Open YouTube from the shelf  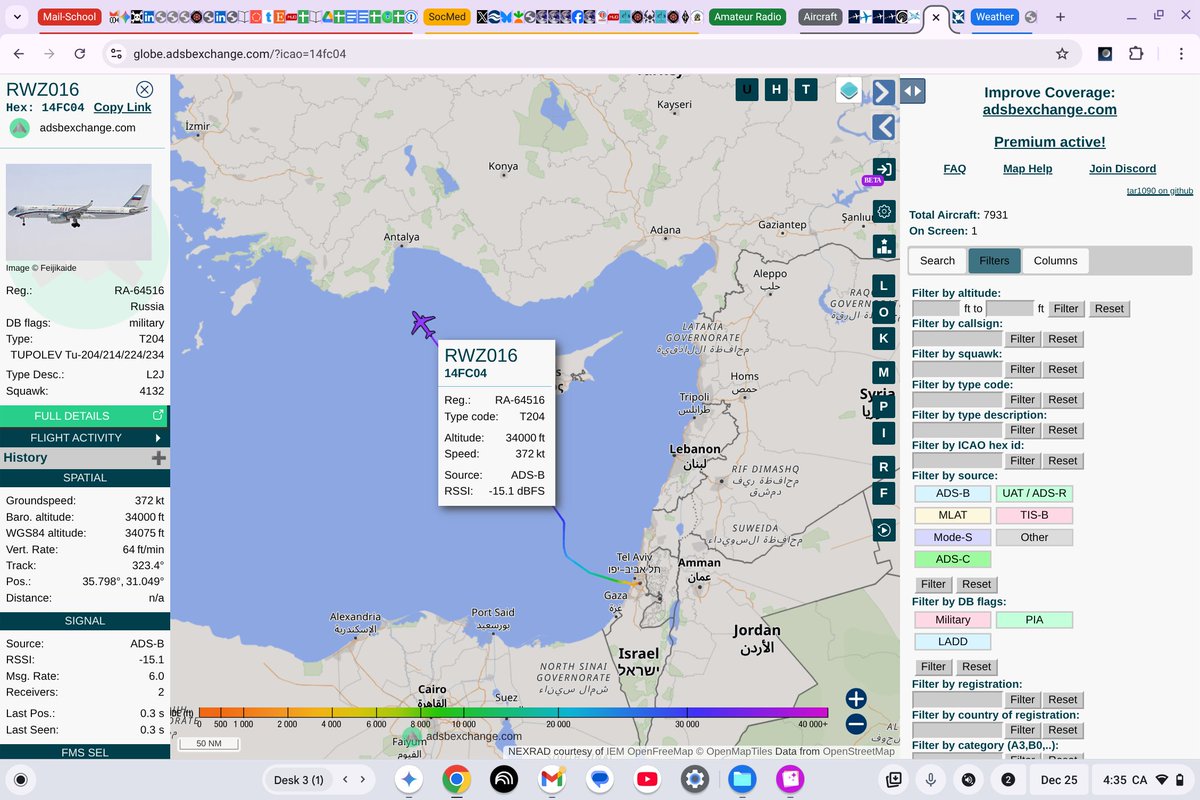[647, 779]
